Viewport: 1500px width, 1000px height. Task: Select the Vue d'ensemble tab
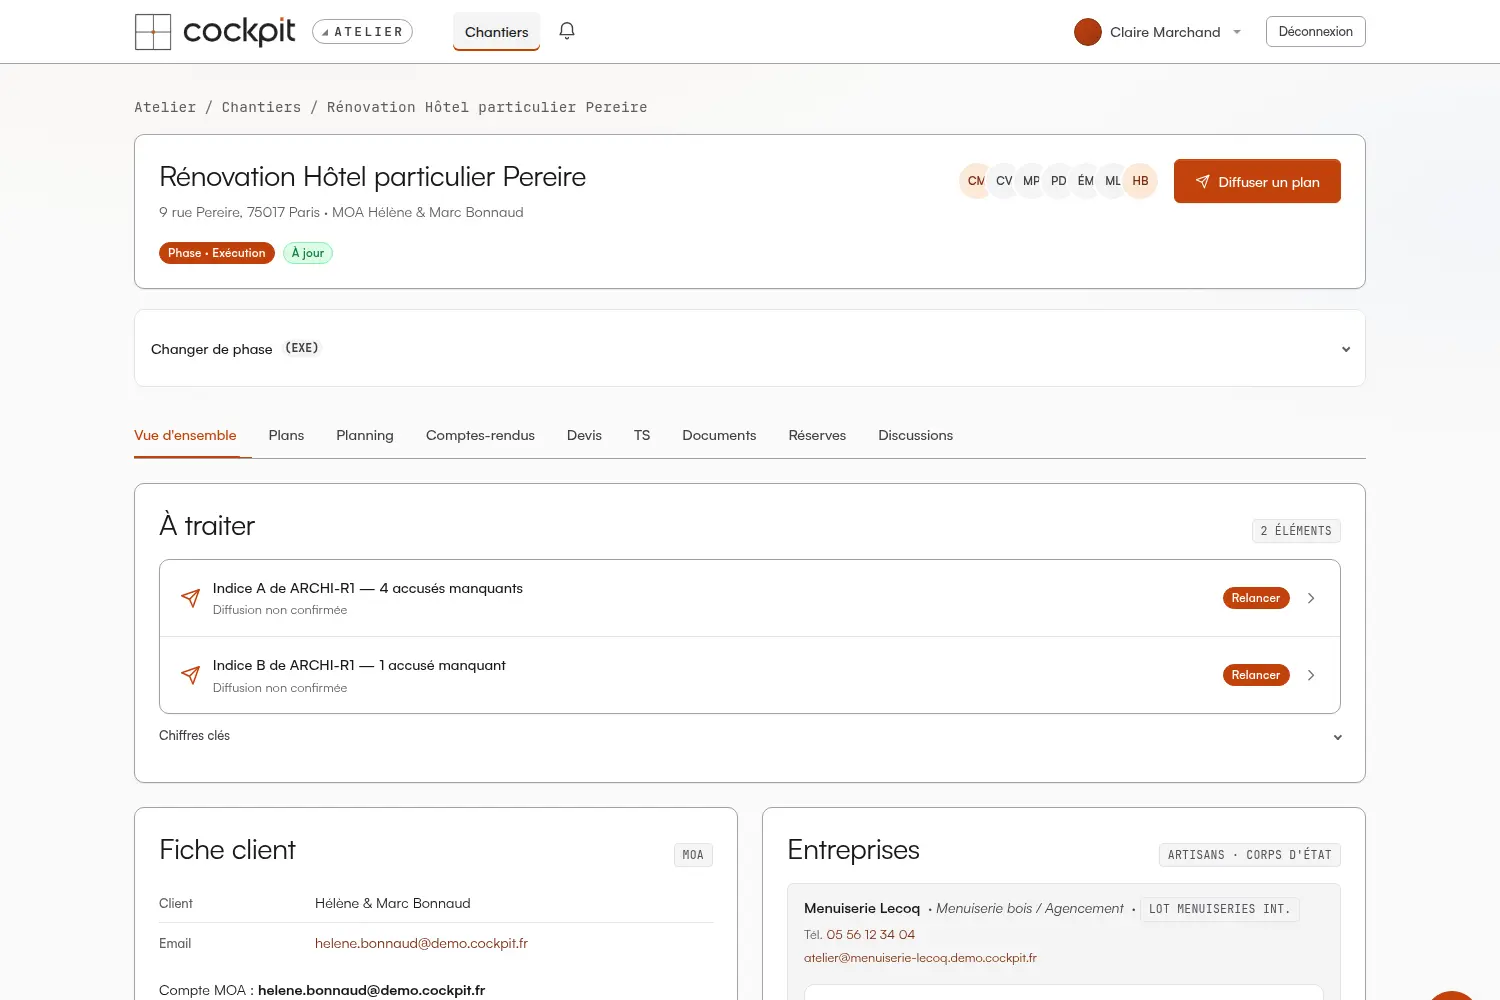point(185,435)
